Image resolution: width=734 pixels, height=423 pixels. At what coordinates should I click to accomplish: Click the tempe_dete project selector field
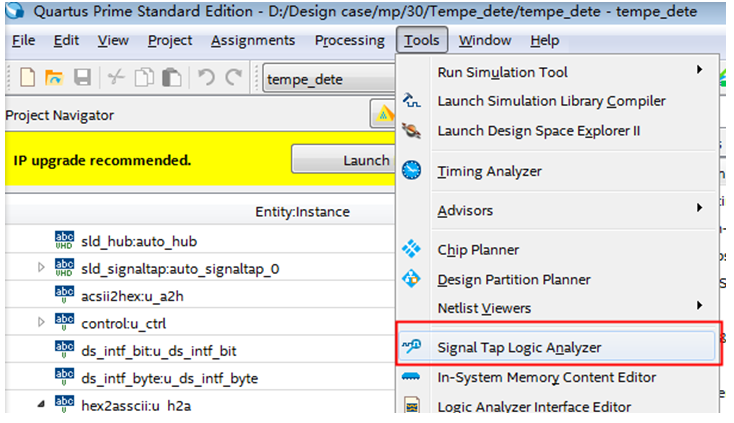[x=329, y=79]
